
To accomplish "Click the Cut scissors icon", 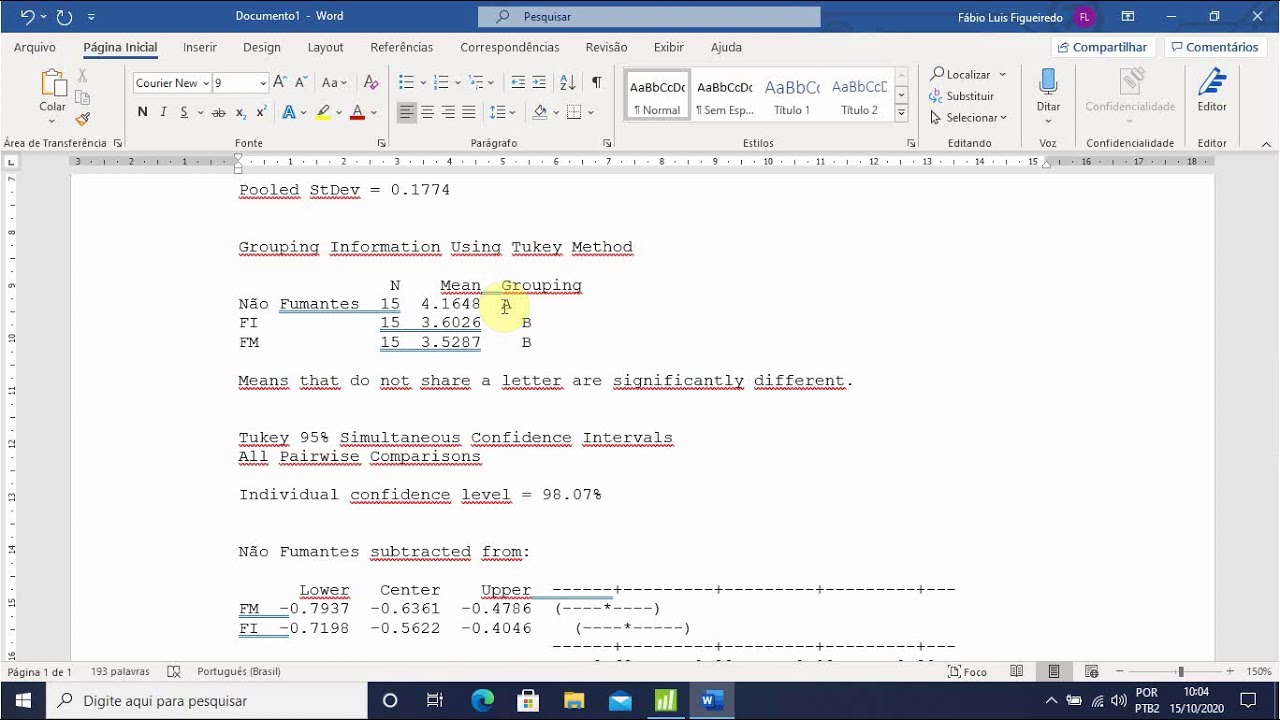I will point(82,76).
